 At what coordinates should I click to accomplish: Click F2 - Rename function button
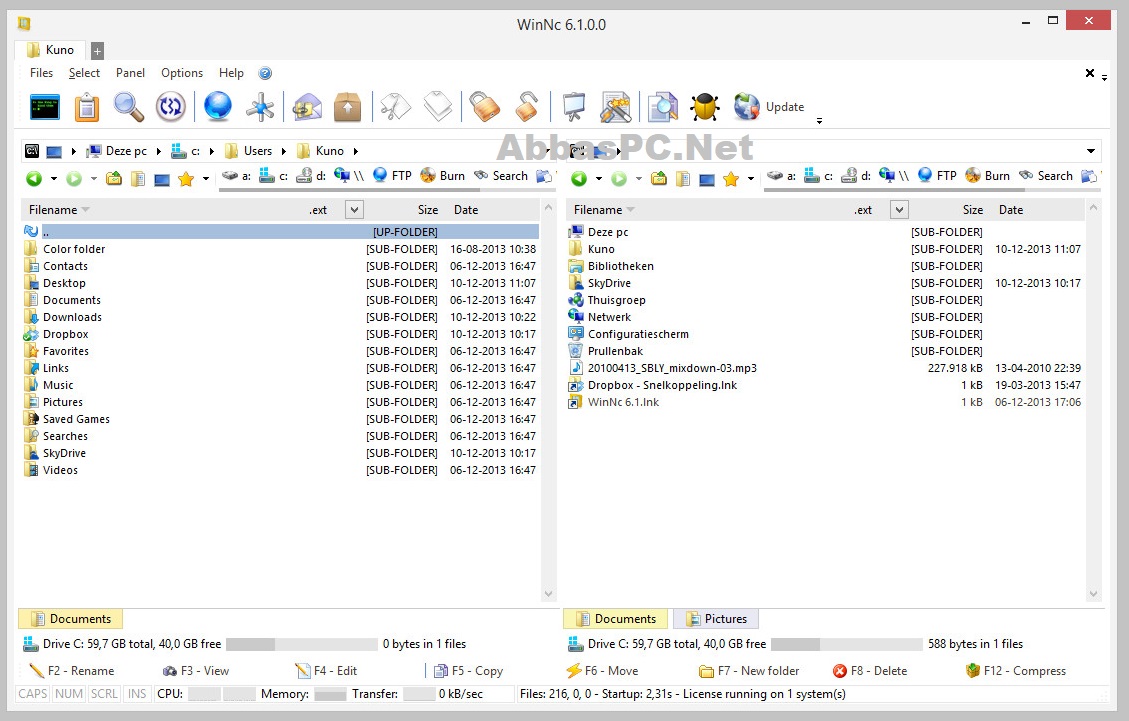click(71, 671)
